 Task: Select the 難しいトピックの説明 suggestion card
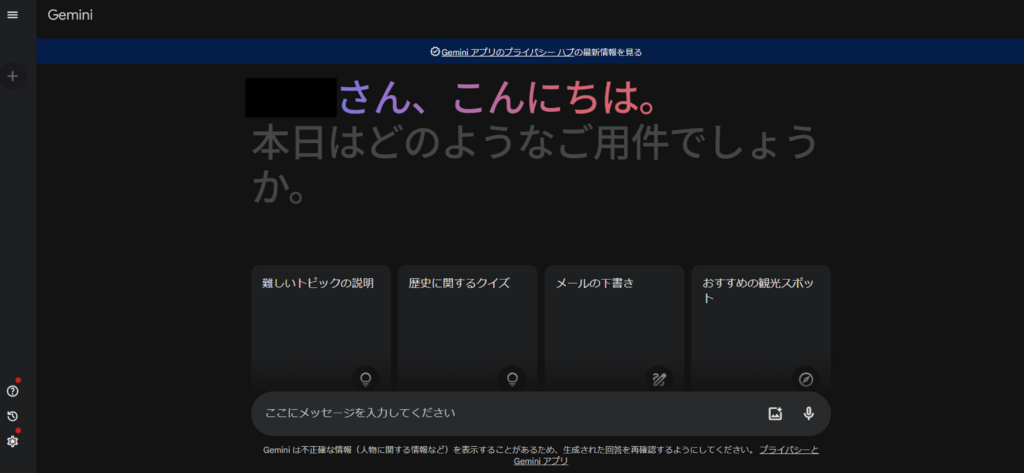tap(321, 328)
